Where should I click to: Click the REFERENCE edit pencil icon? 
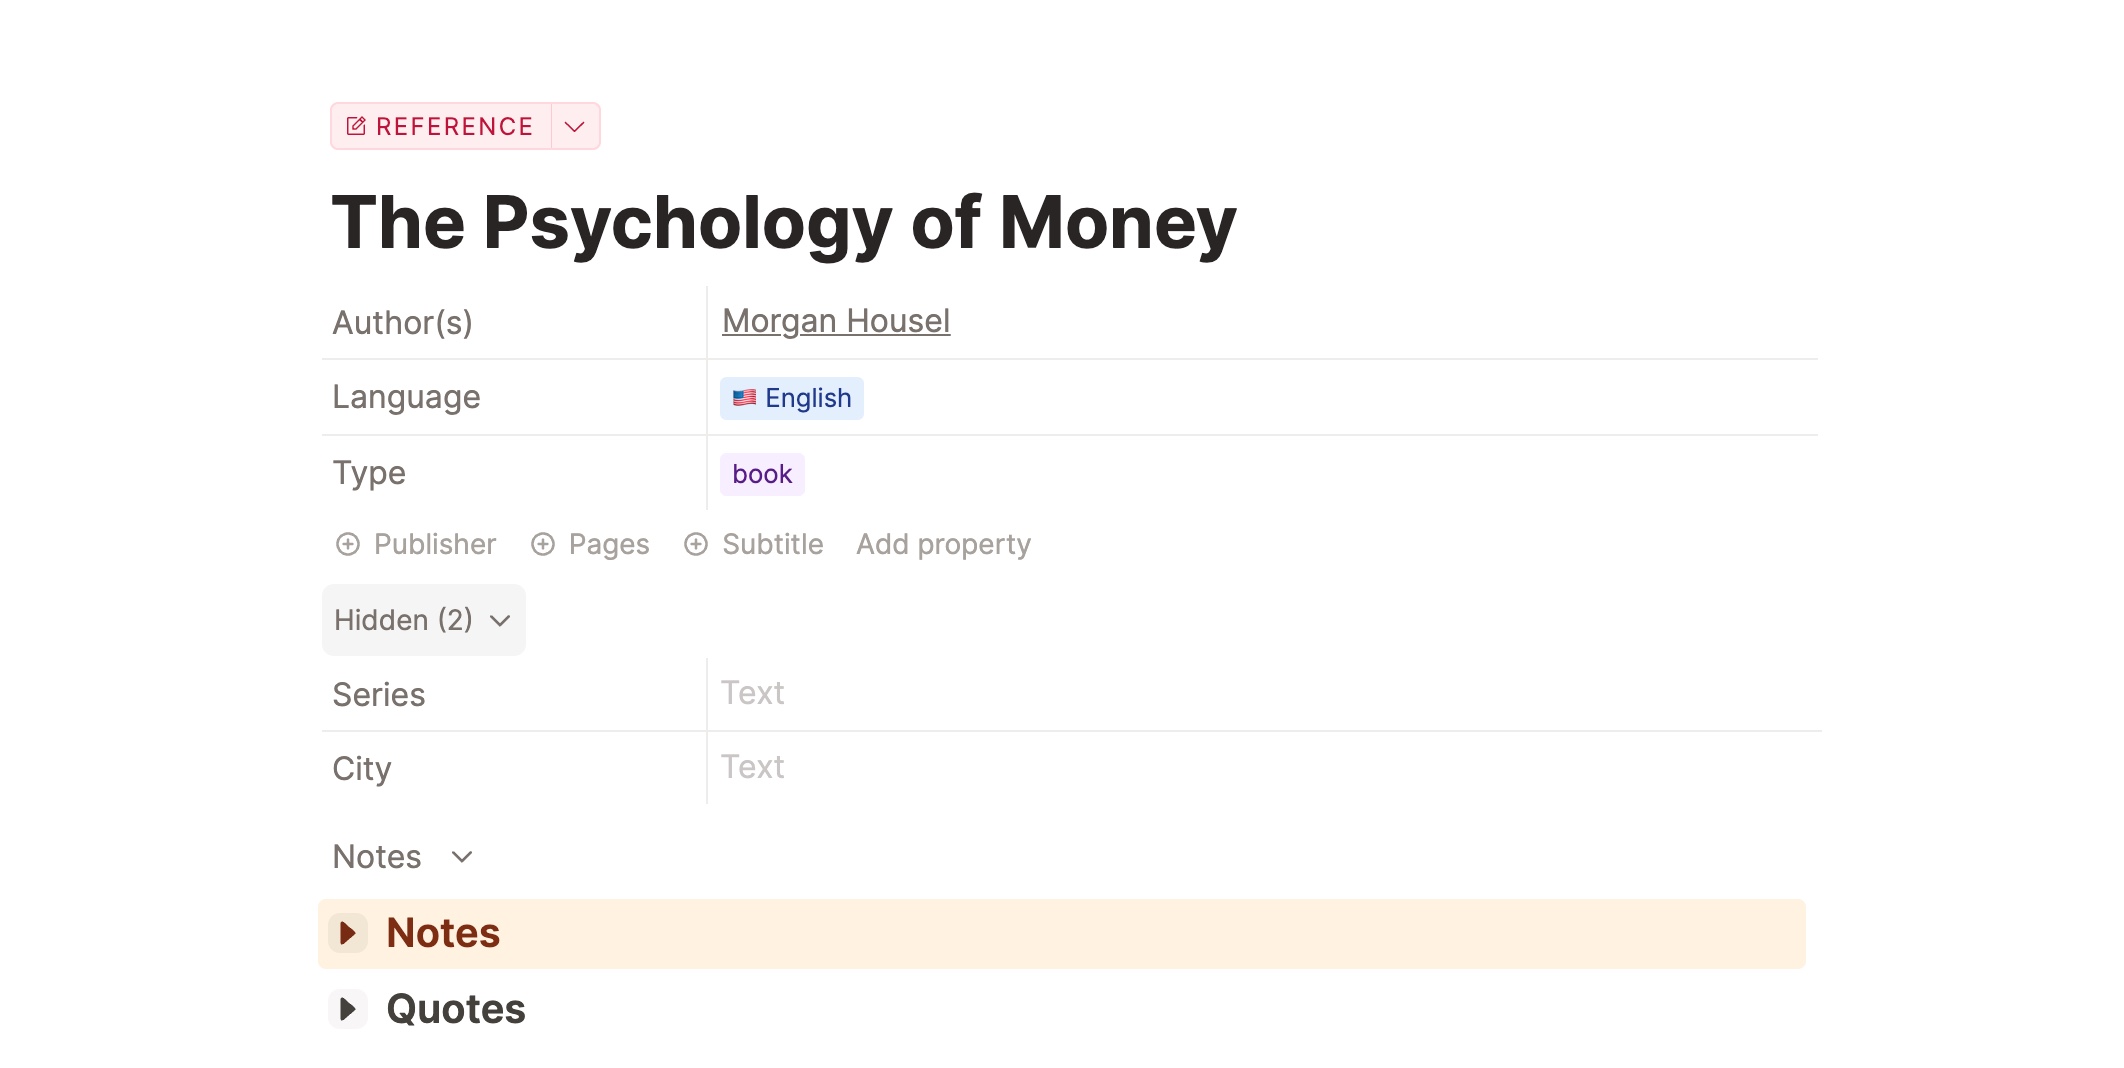[356, 126]
